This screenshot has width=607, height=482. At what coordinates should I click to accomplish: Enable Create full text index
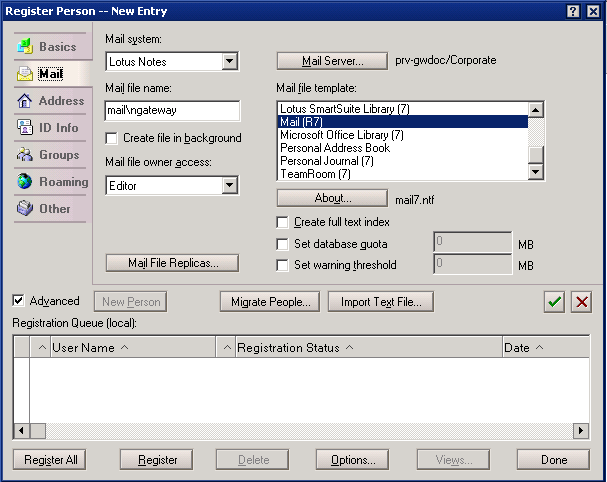coord(283,222)
